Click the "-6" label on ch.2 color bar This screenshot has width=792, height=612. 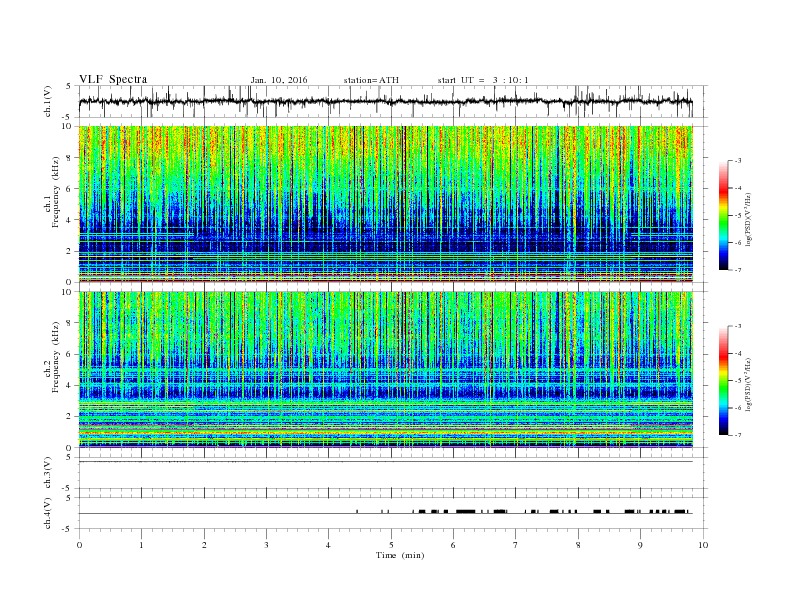click(x=738, y=408)
